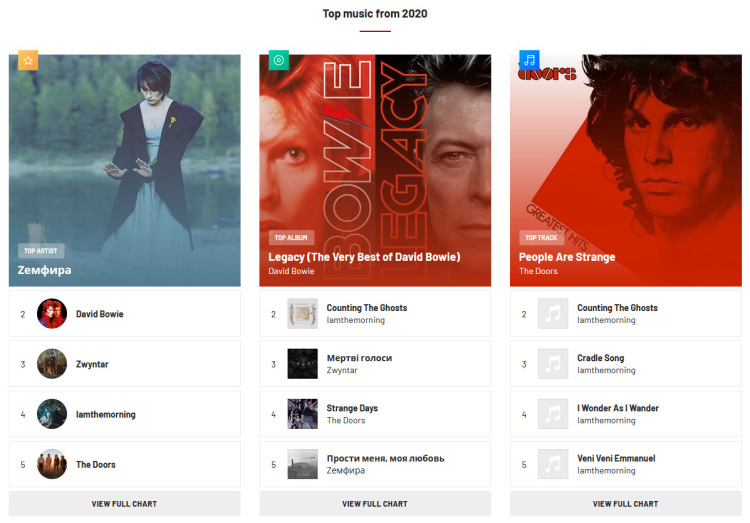The height and width of the screenshot is (523, 750).
Task: Click the yellow star top artist badge
Action: [28, 60]
